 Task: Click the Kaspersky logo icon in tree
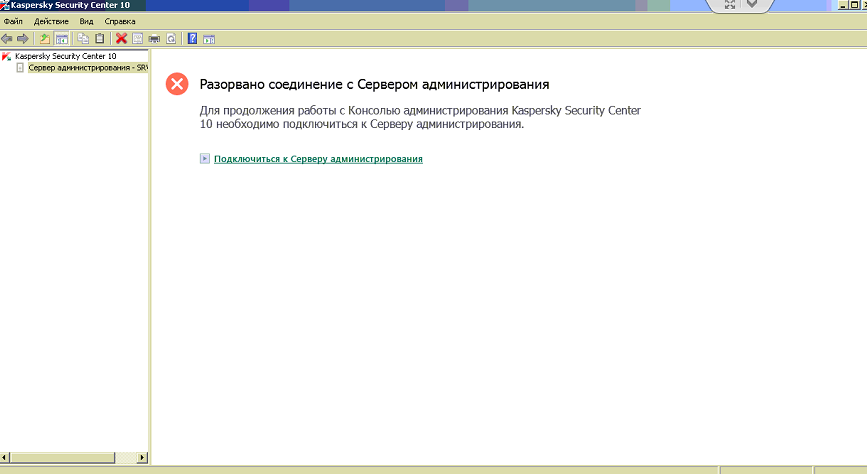coord(6,56)
